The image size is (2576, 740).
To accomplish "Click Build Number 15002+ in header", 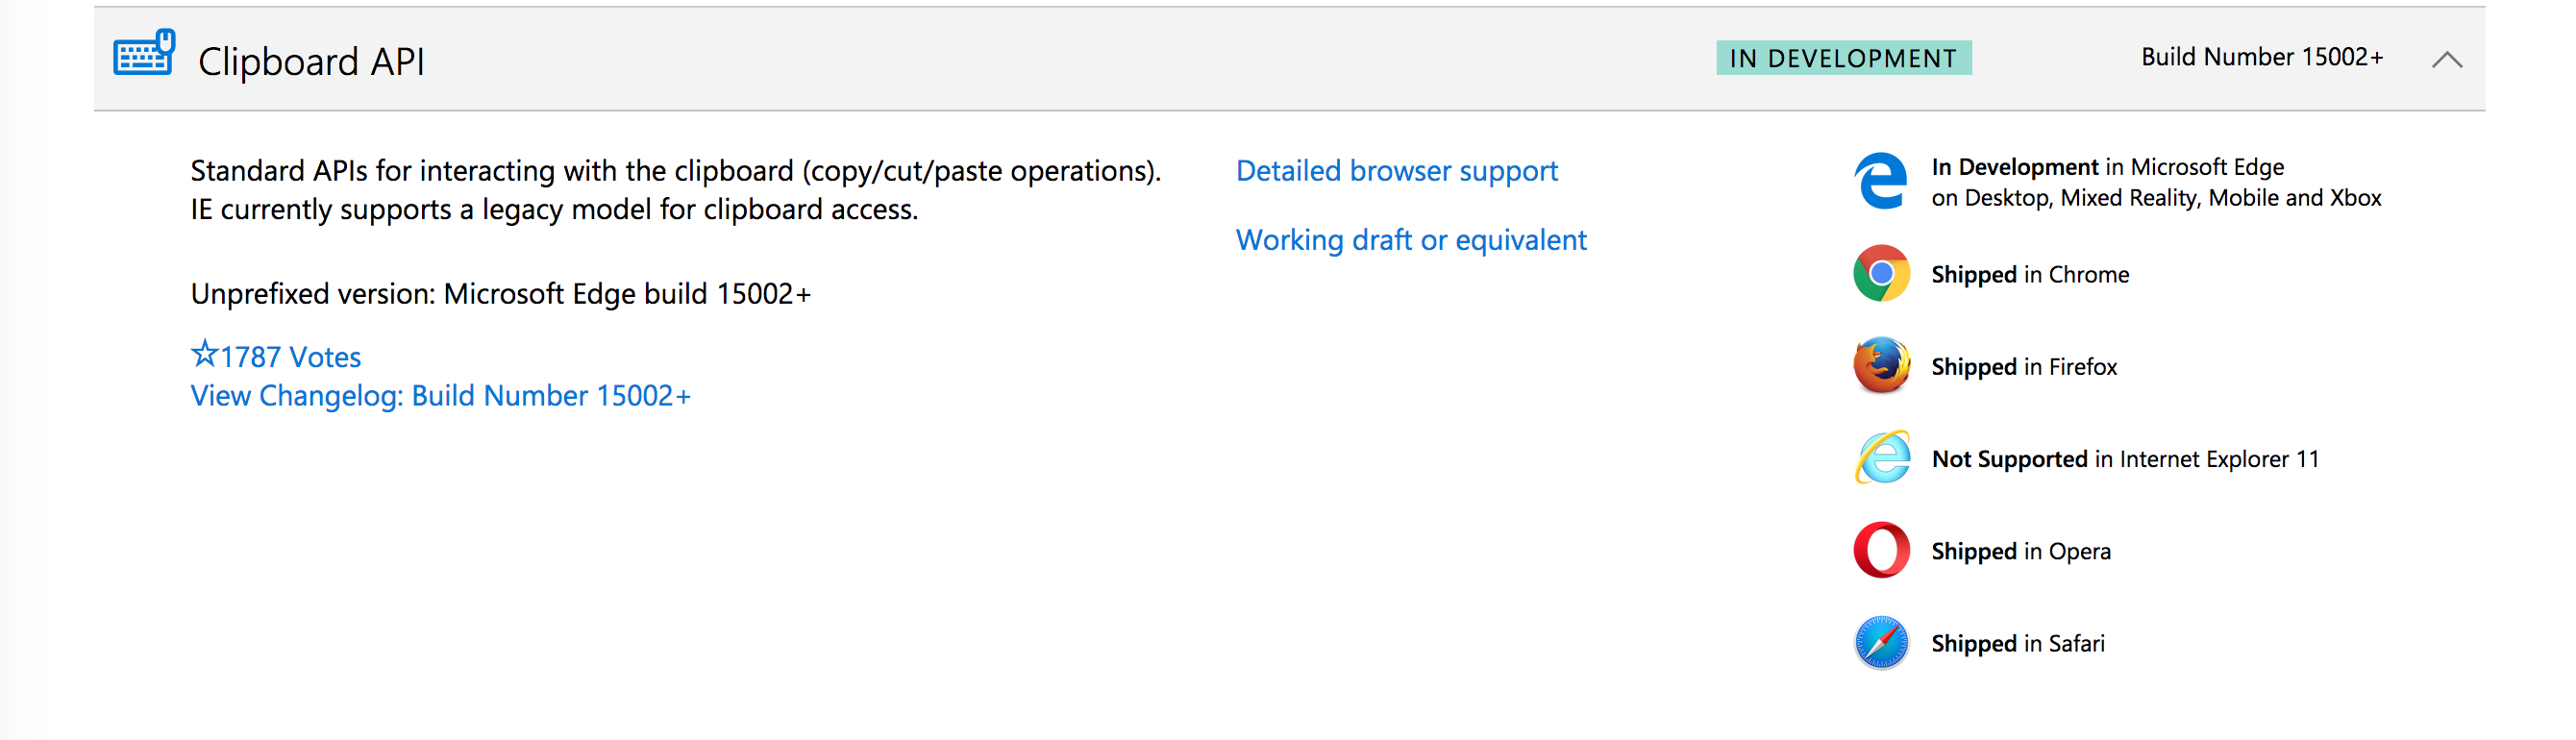I will point(2261,57).
